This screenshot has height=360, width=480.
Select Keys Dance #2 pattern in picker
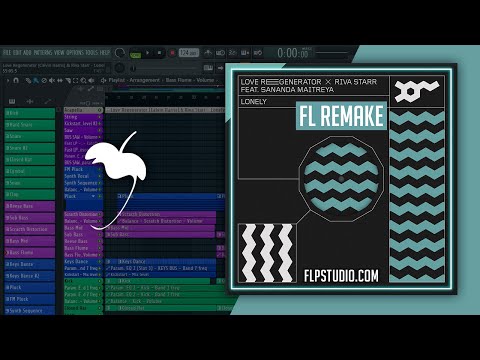(30, 276)
